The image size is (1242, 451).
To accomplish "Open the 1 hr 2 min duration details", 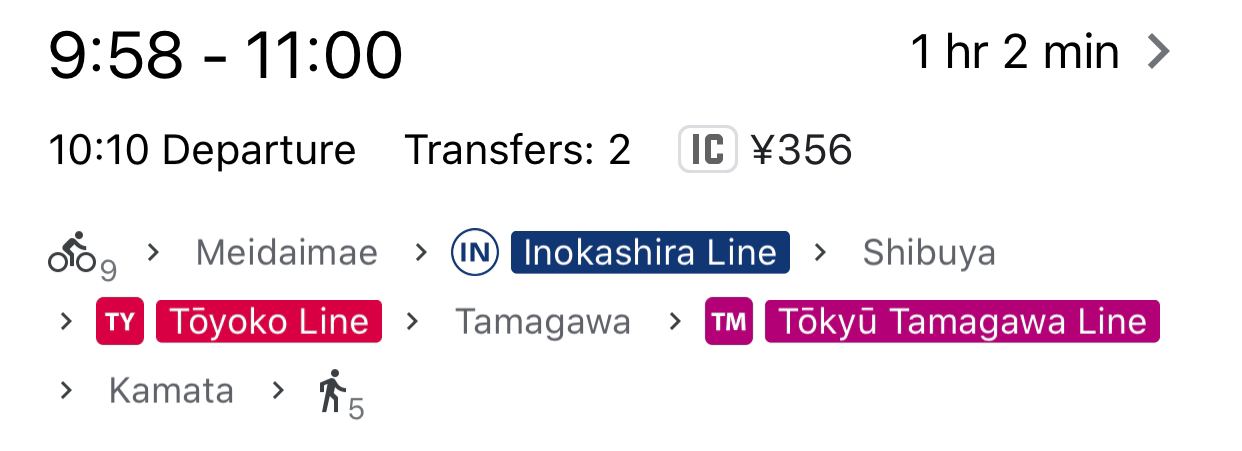I will pos(1014,52).
